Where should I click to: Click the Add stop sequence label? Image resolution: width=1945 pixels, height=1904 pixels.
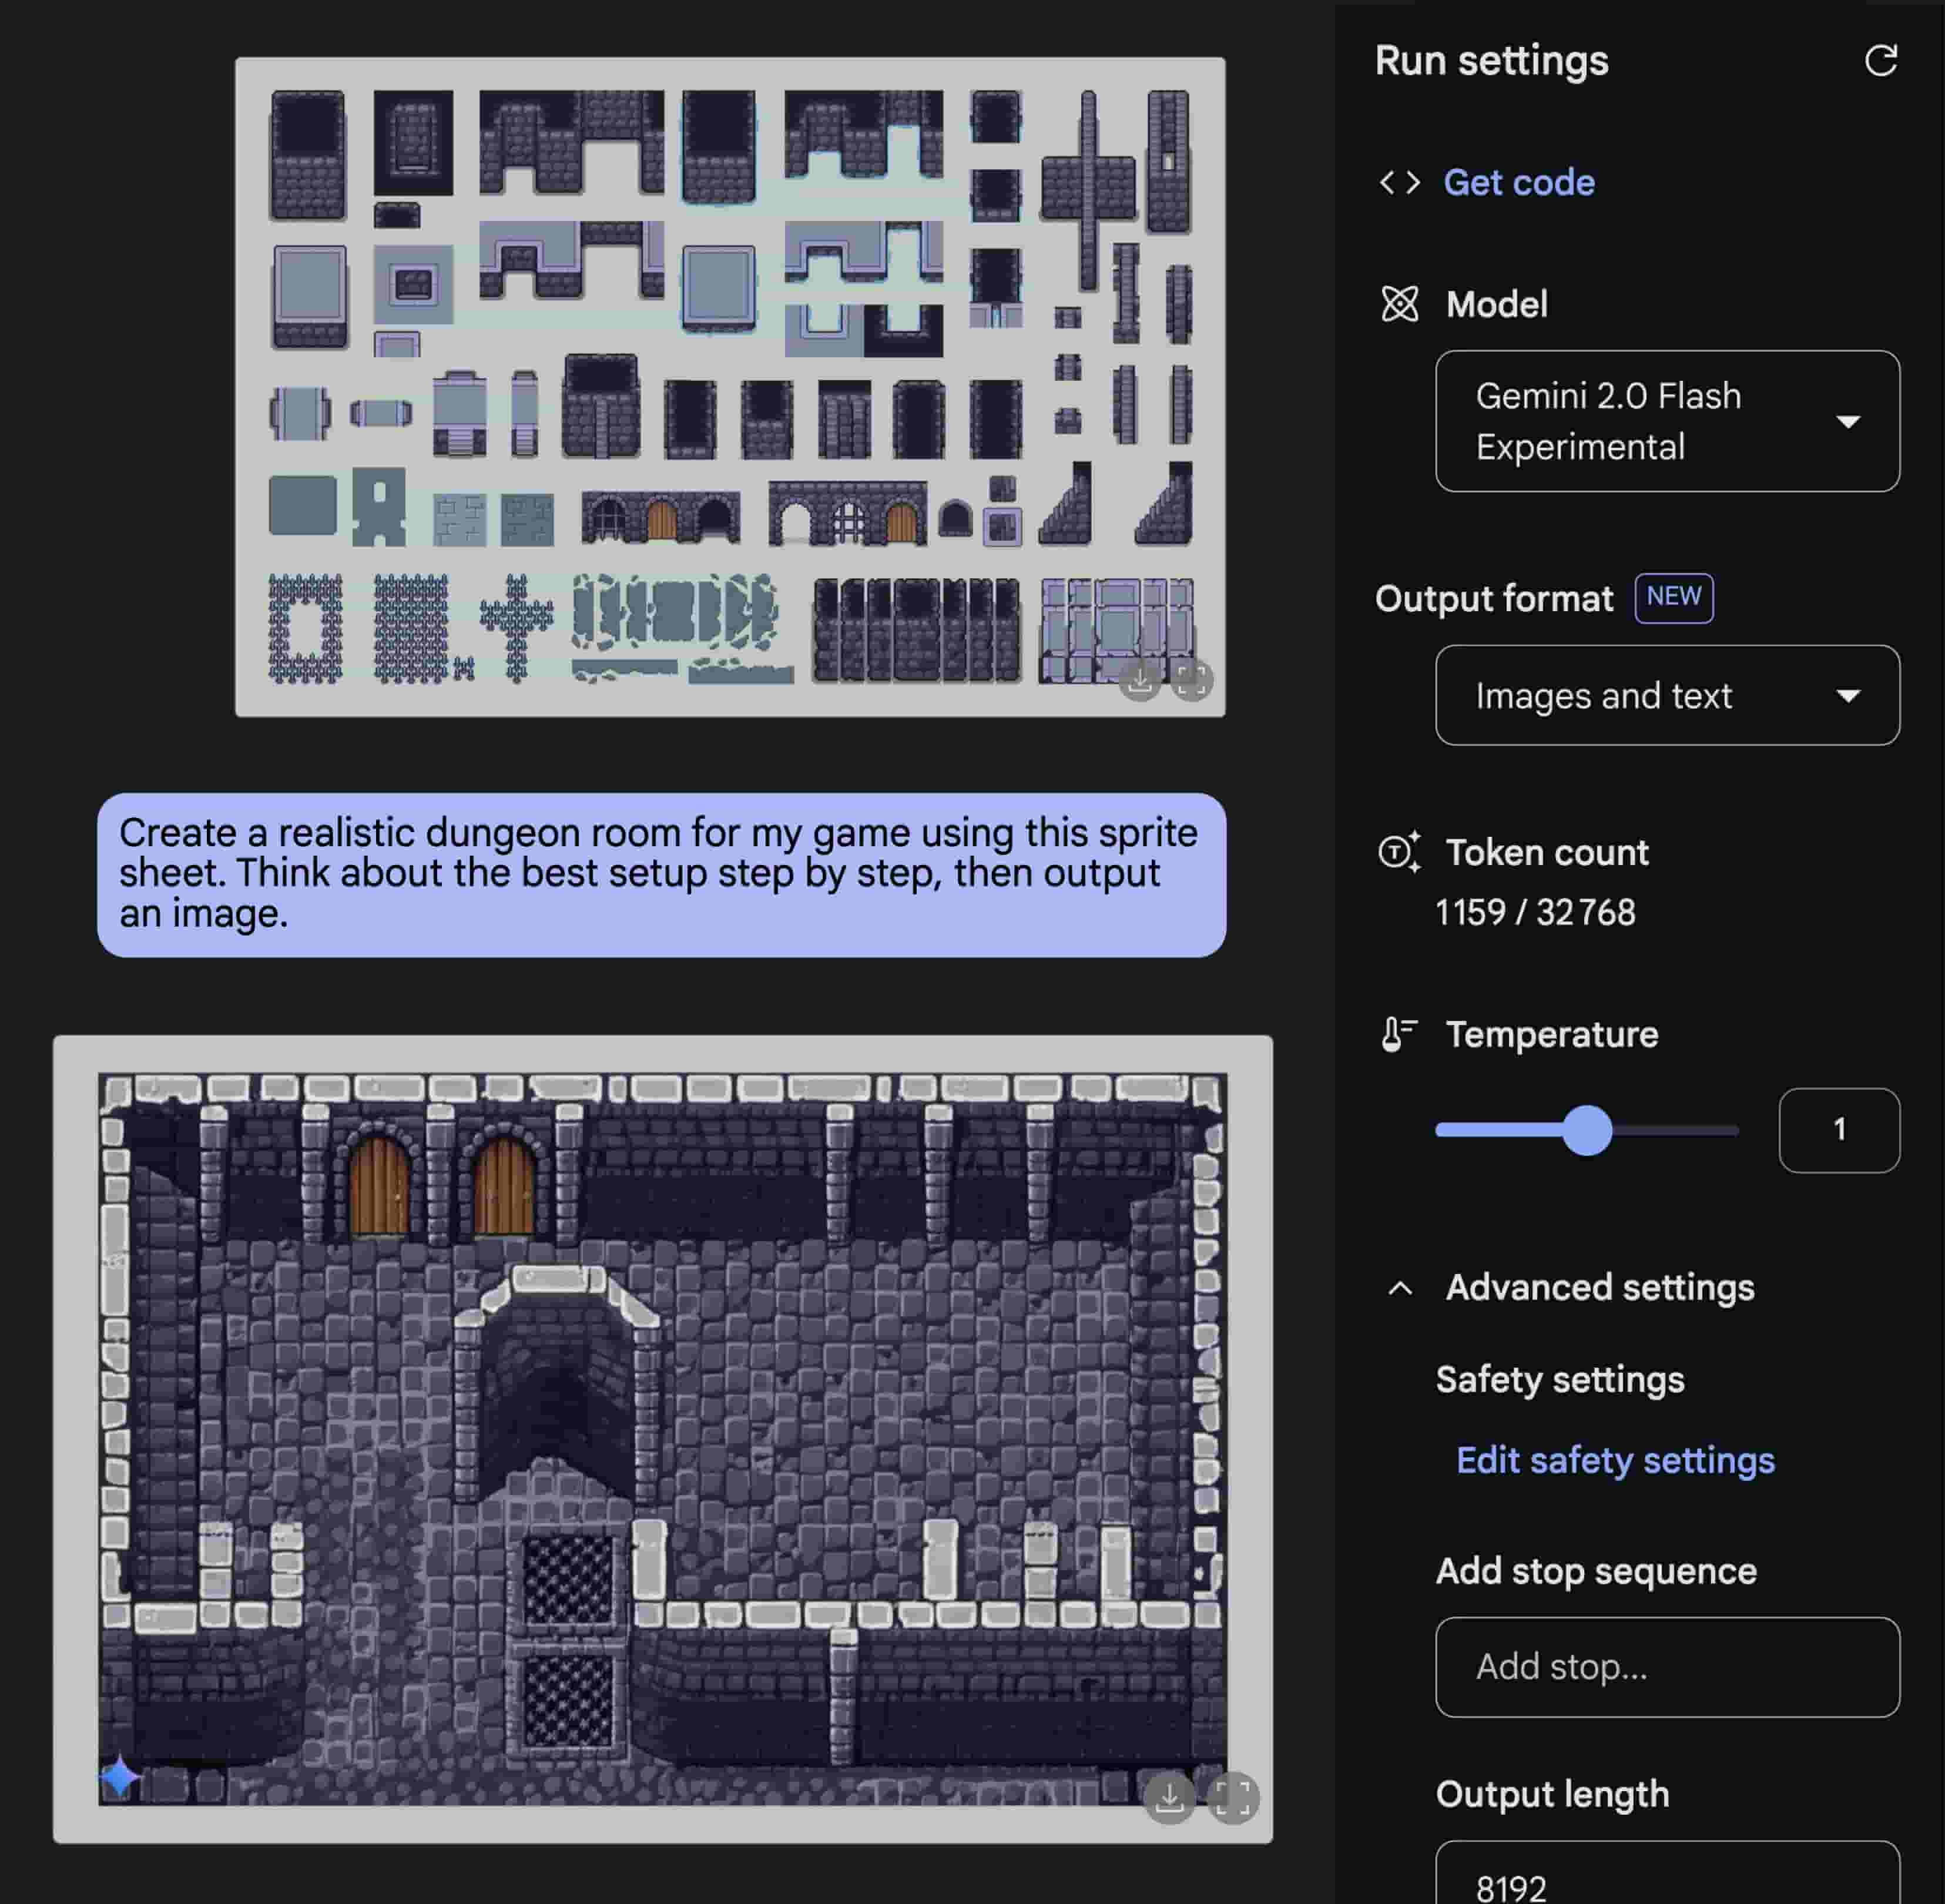1596,1571
